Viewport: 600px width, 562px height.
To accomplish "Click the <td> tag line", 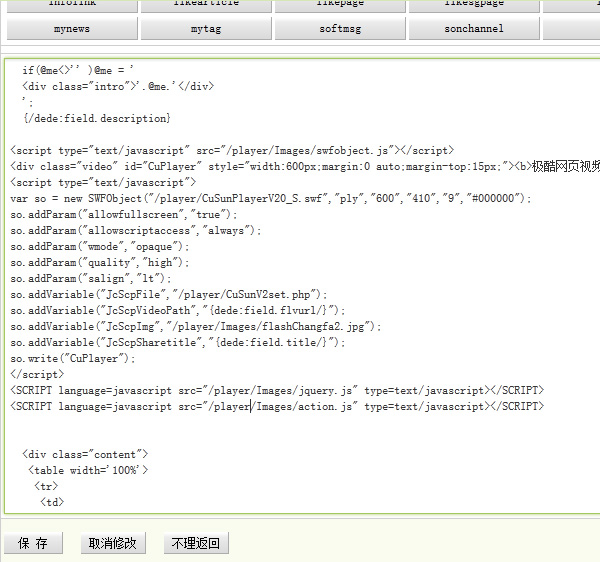I will coord(52,502).
